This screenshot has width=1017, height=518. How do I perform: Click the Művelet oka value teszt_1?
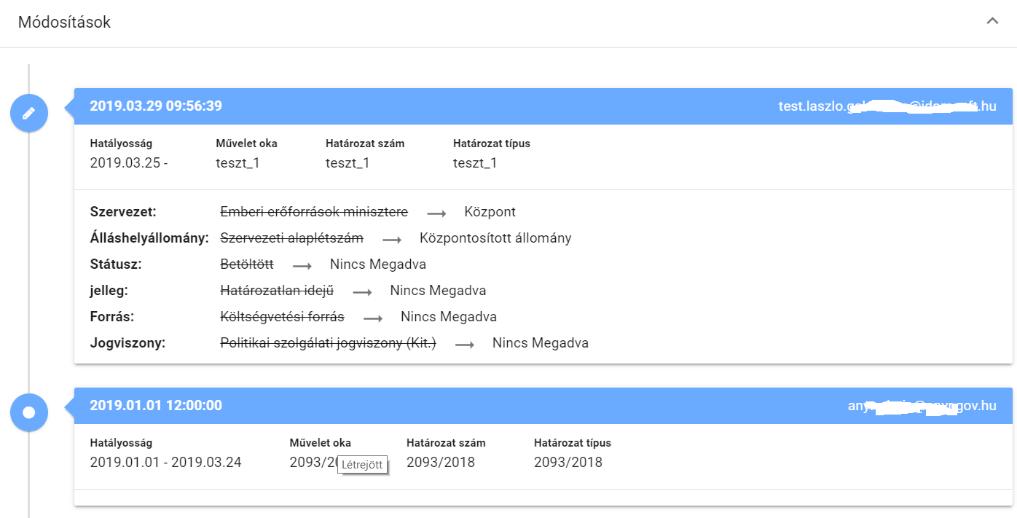237,163
